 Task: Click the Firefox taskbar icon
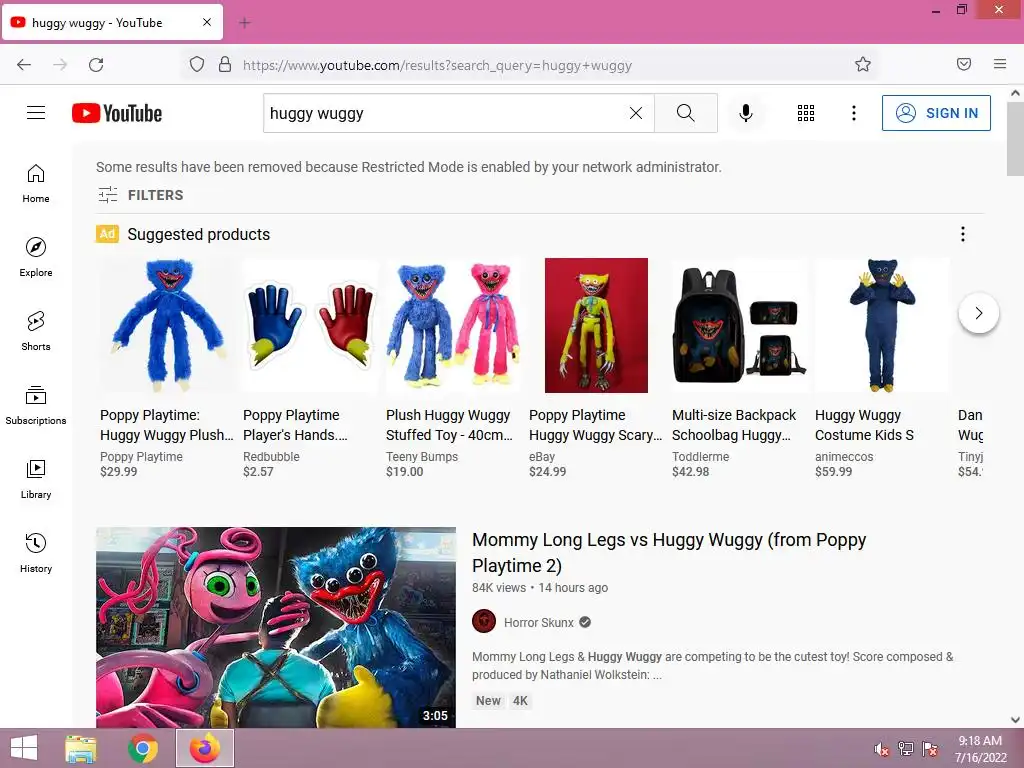coord(205,748)
